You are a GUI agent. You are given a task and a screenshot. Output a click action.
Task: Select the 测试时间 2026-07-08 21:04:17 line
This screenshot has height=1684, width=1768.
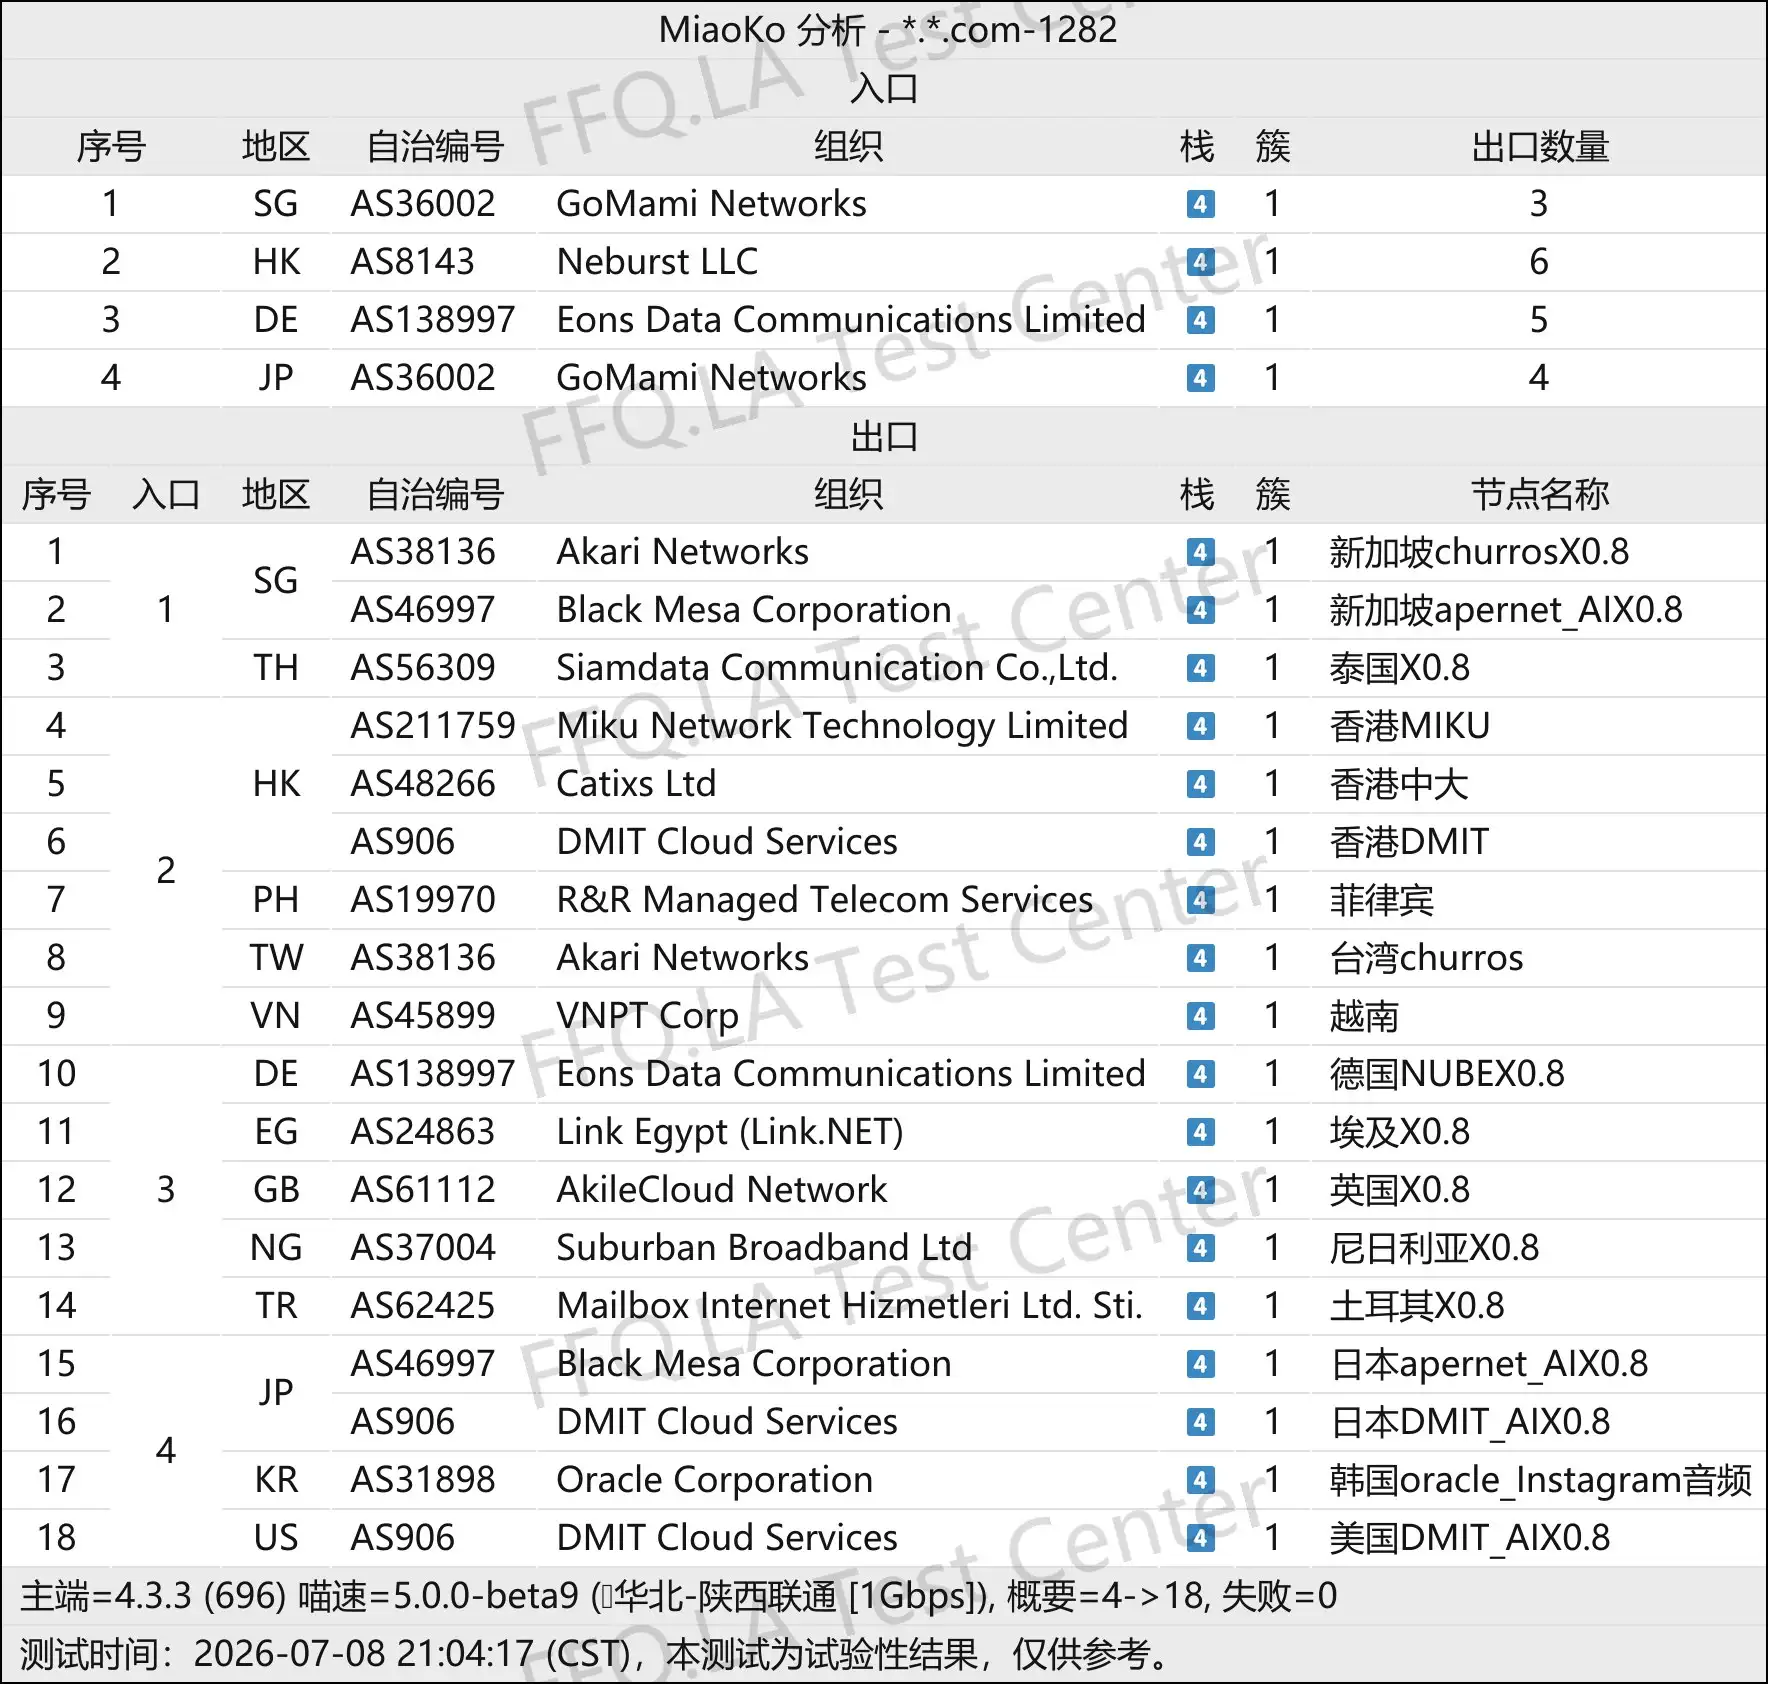click(x=597, y=1654)
